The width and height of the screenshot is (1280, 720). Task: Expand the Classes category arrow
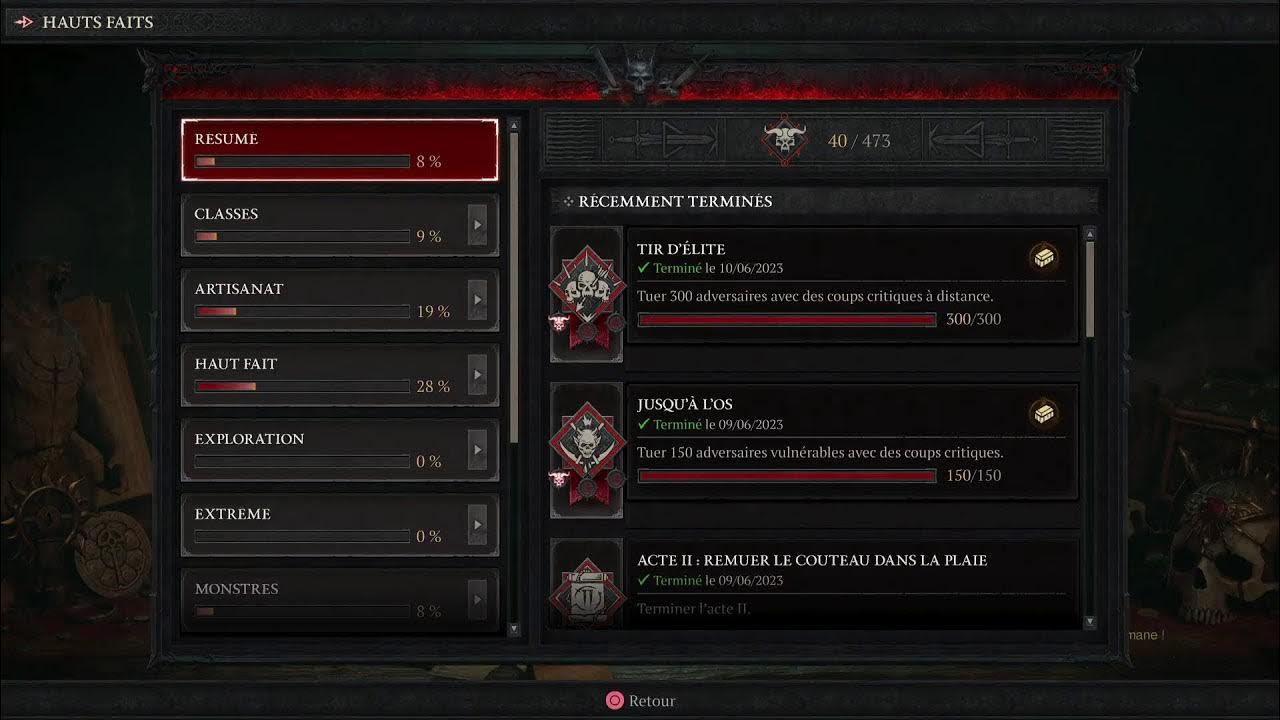point(478,225)
